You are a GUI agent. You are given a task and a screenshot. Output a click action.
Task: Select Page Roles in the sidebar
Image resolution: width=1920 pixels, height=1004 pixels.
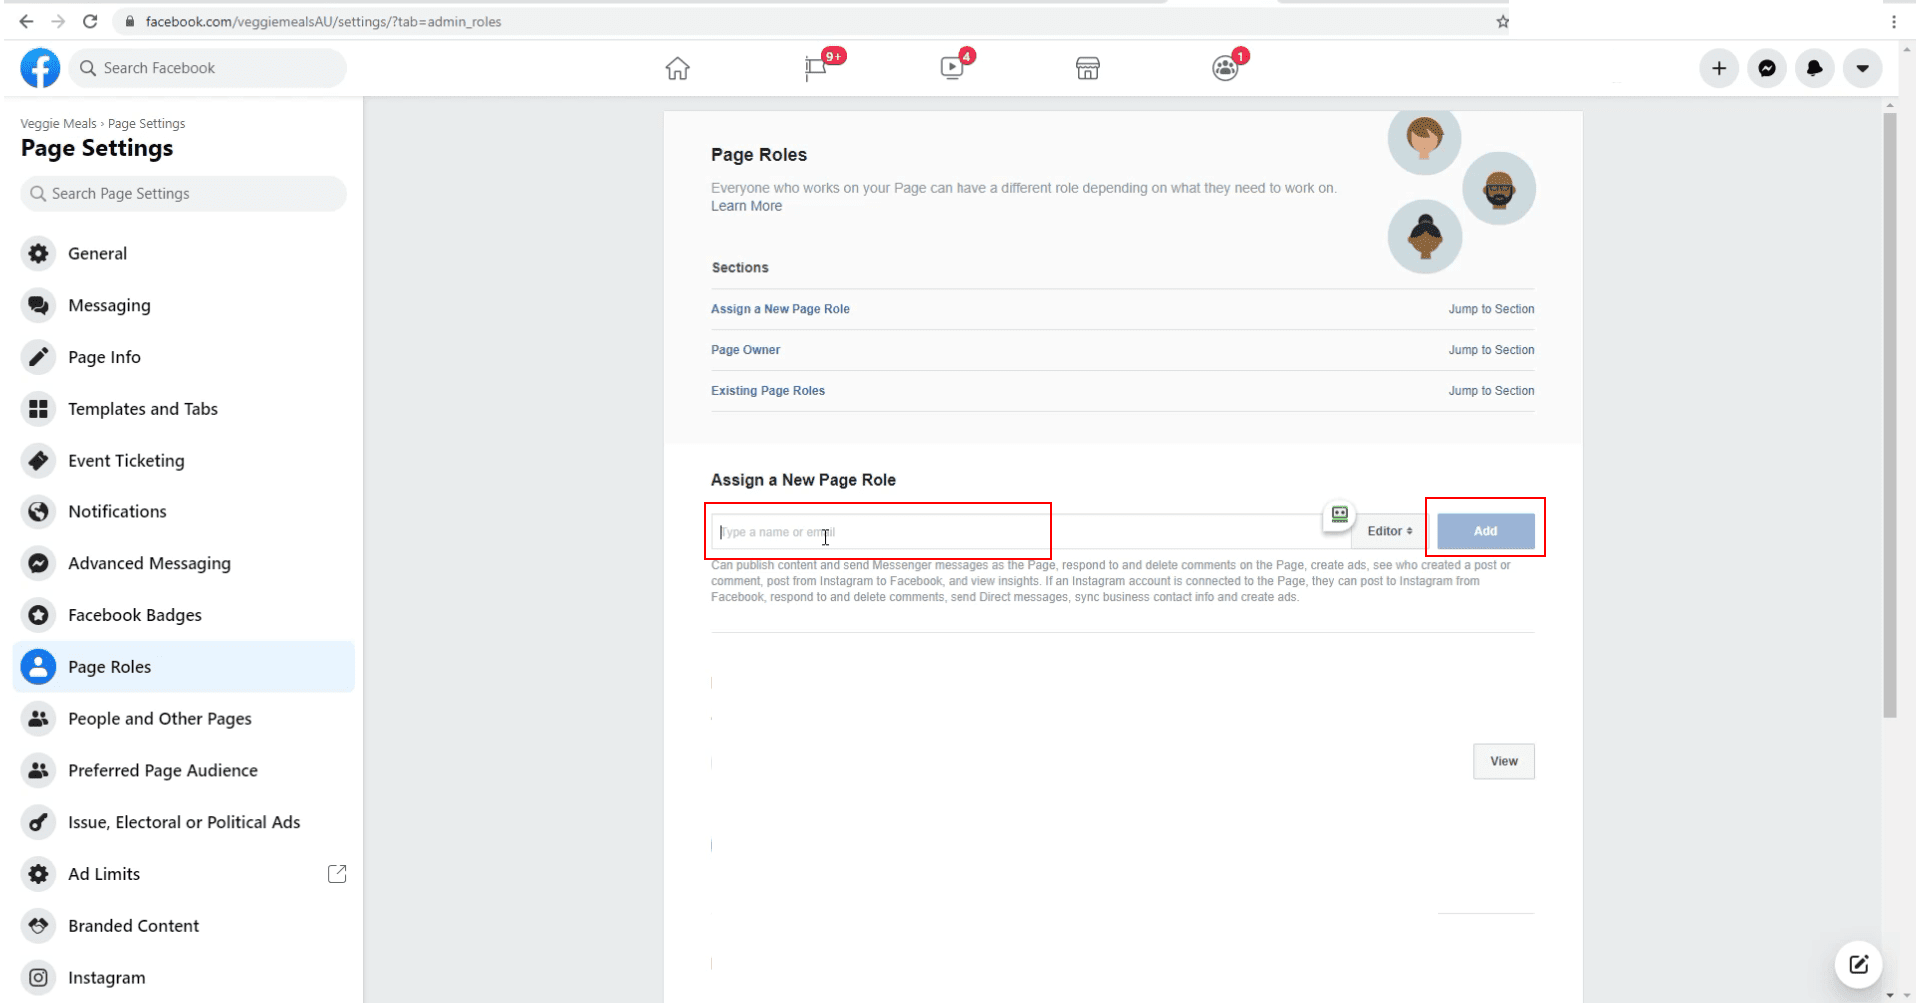point(109,667)
